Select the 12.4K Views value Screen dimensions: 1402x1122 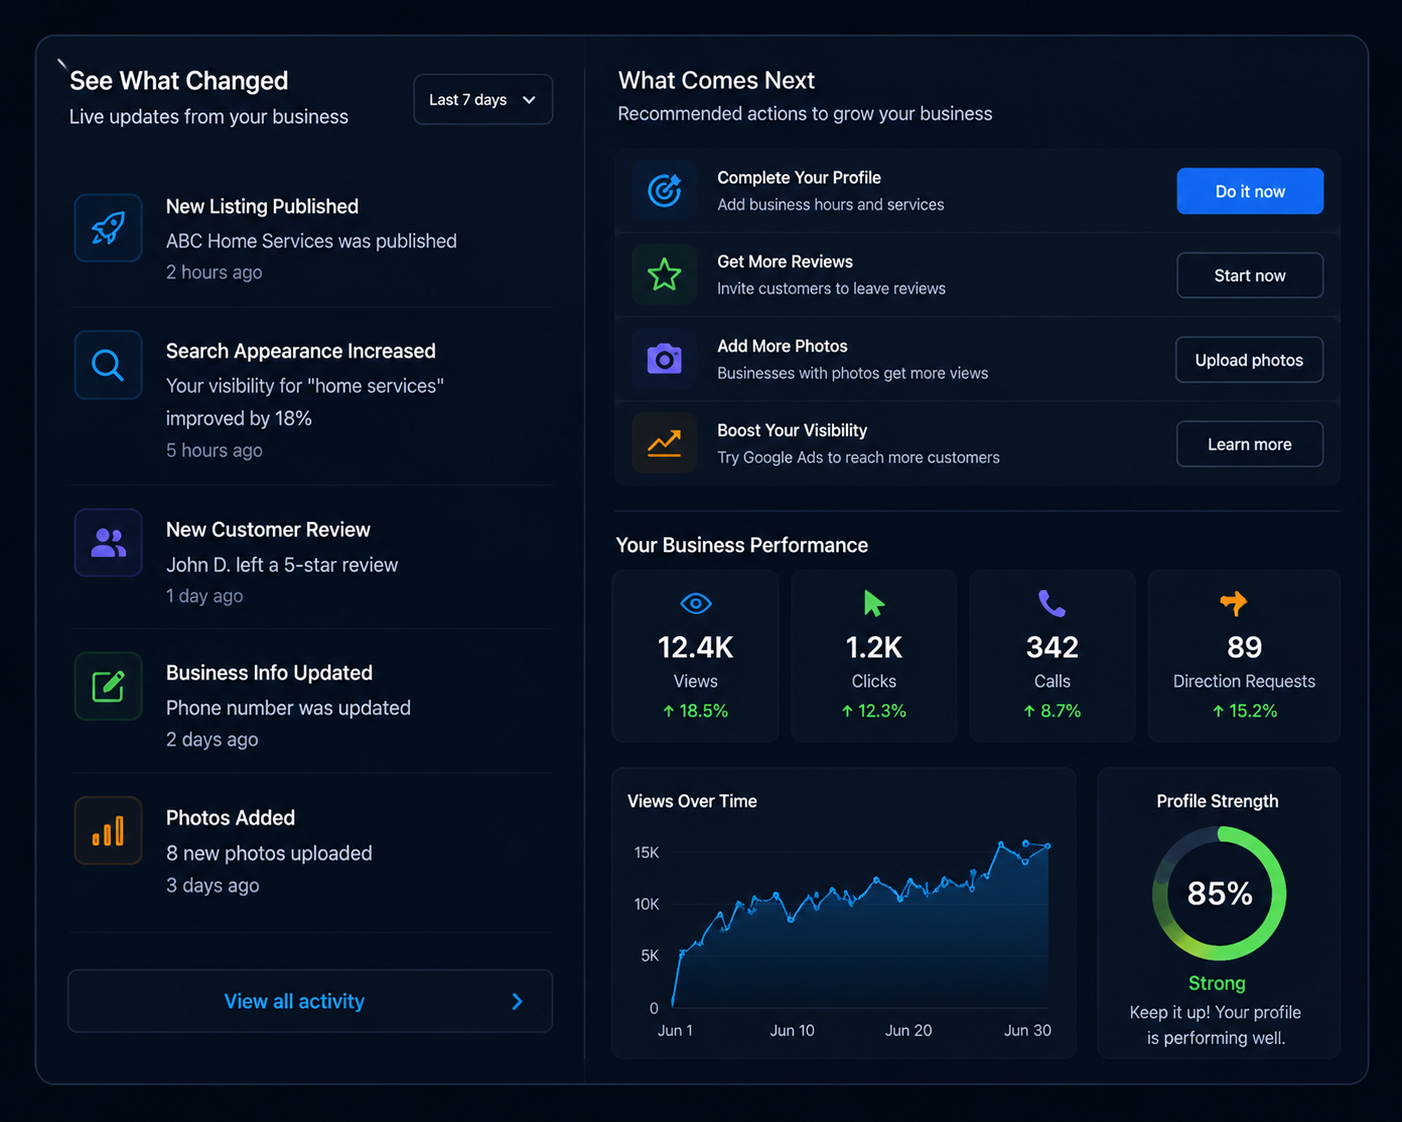pos(696,647)
